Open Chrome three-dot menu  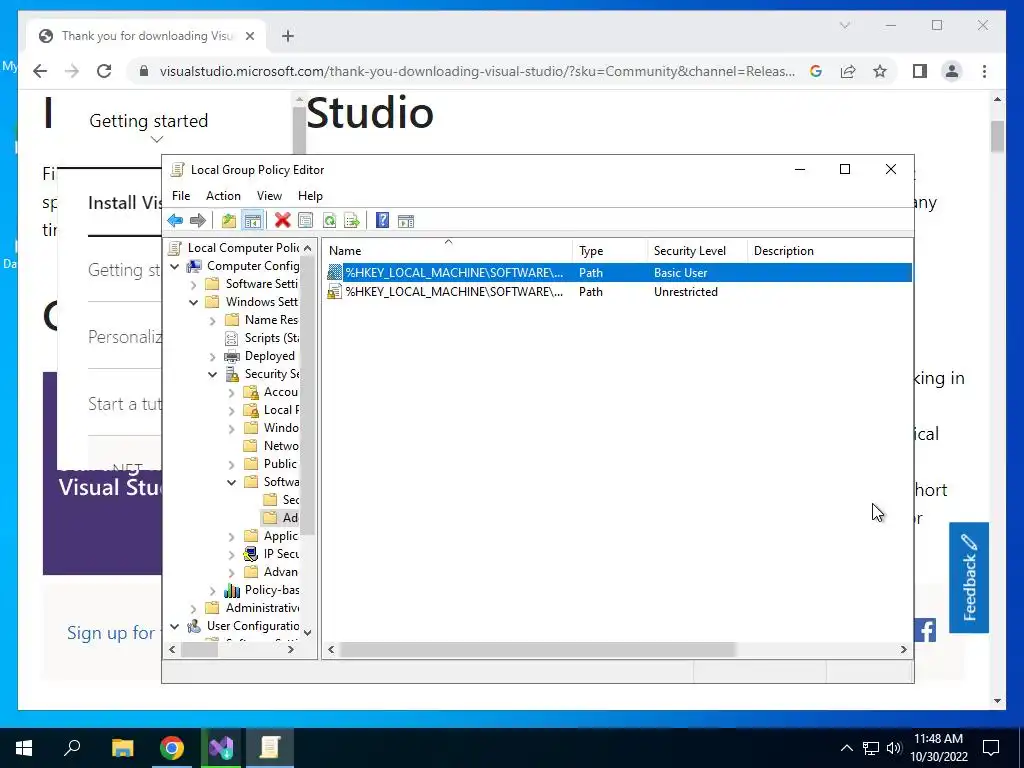(x=985, y=71)
